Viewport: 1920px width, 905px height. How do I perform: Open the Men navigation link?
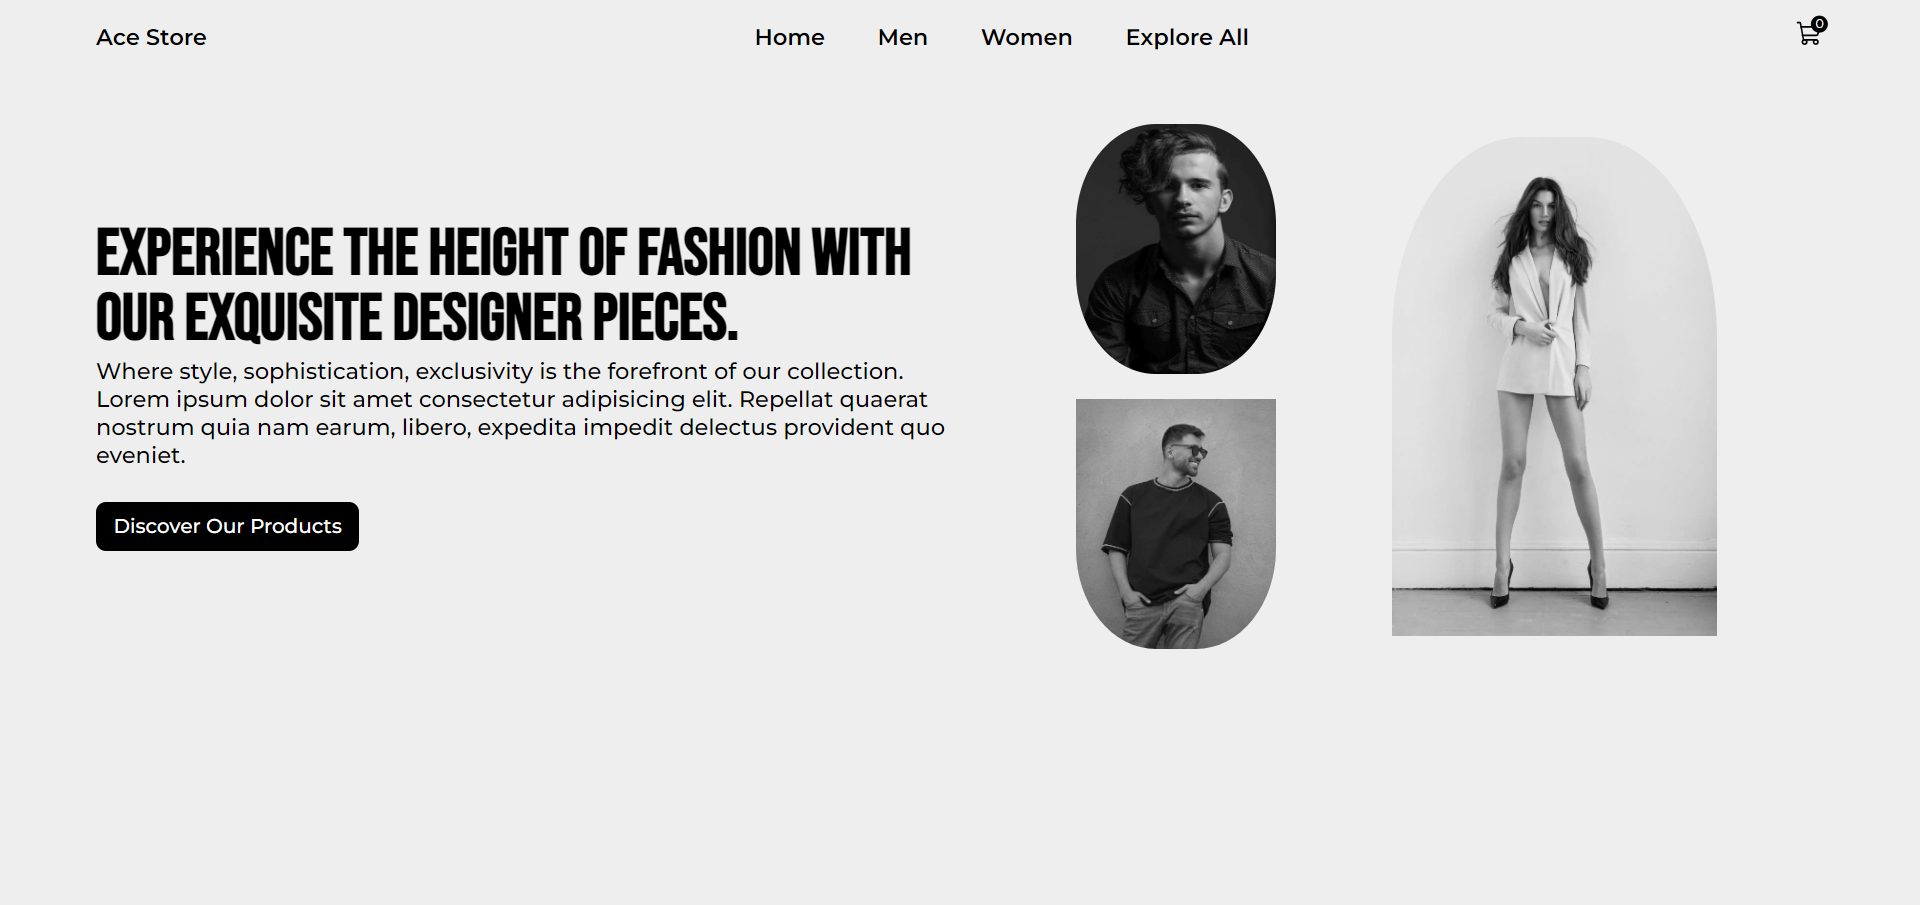tap(902, 37)
